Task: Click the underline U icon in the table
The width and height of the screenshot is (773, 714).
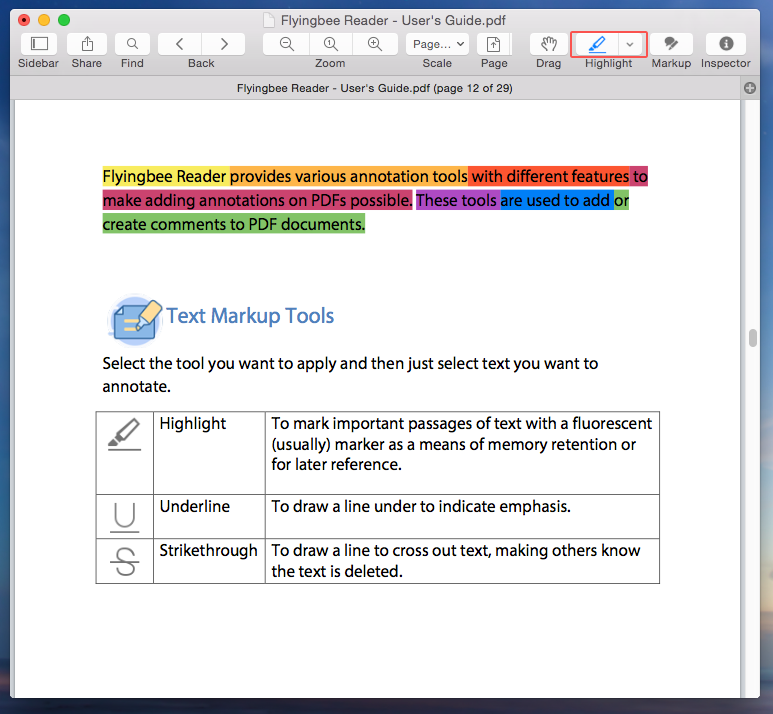Action: (x=124, y=517)
